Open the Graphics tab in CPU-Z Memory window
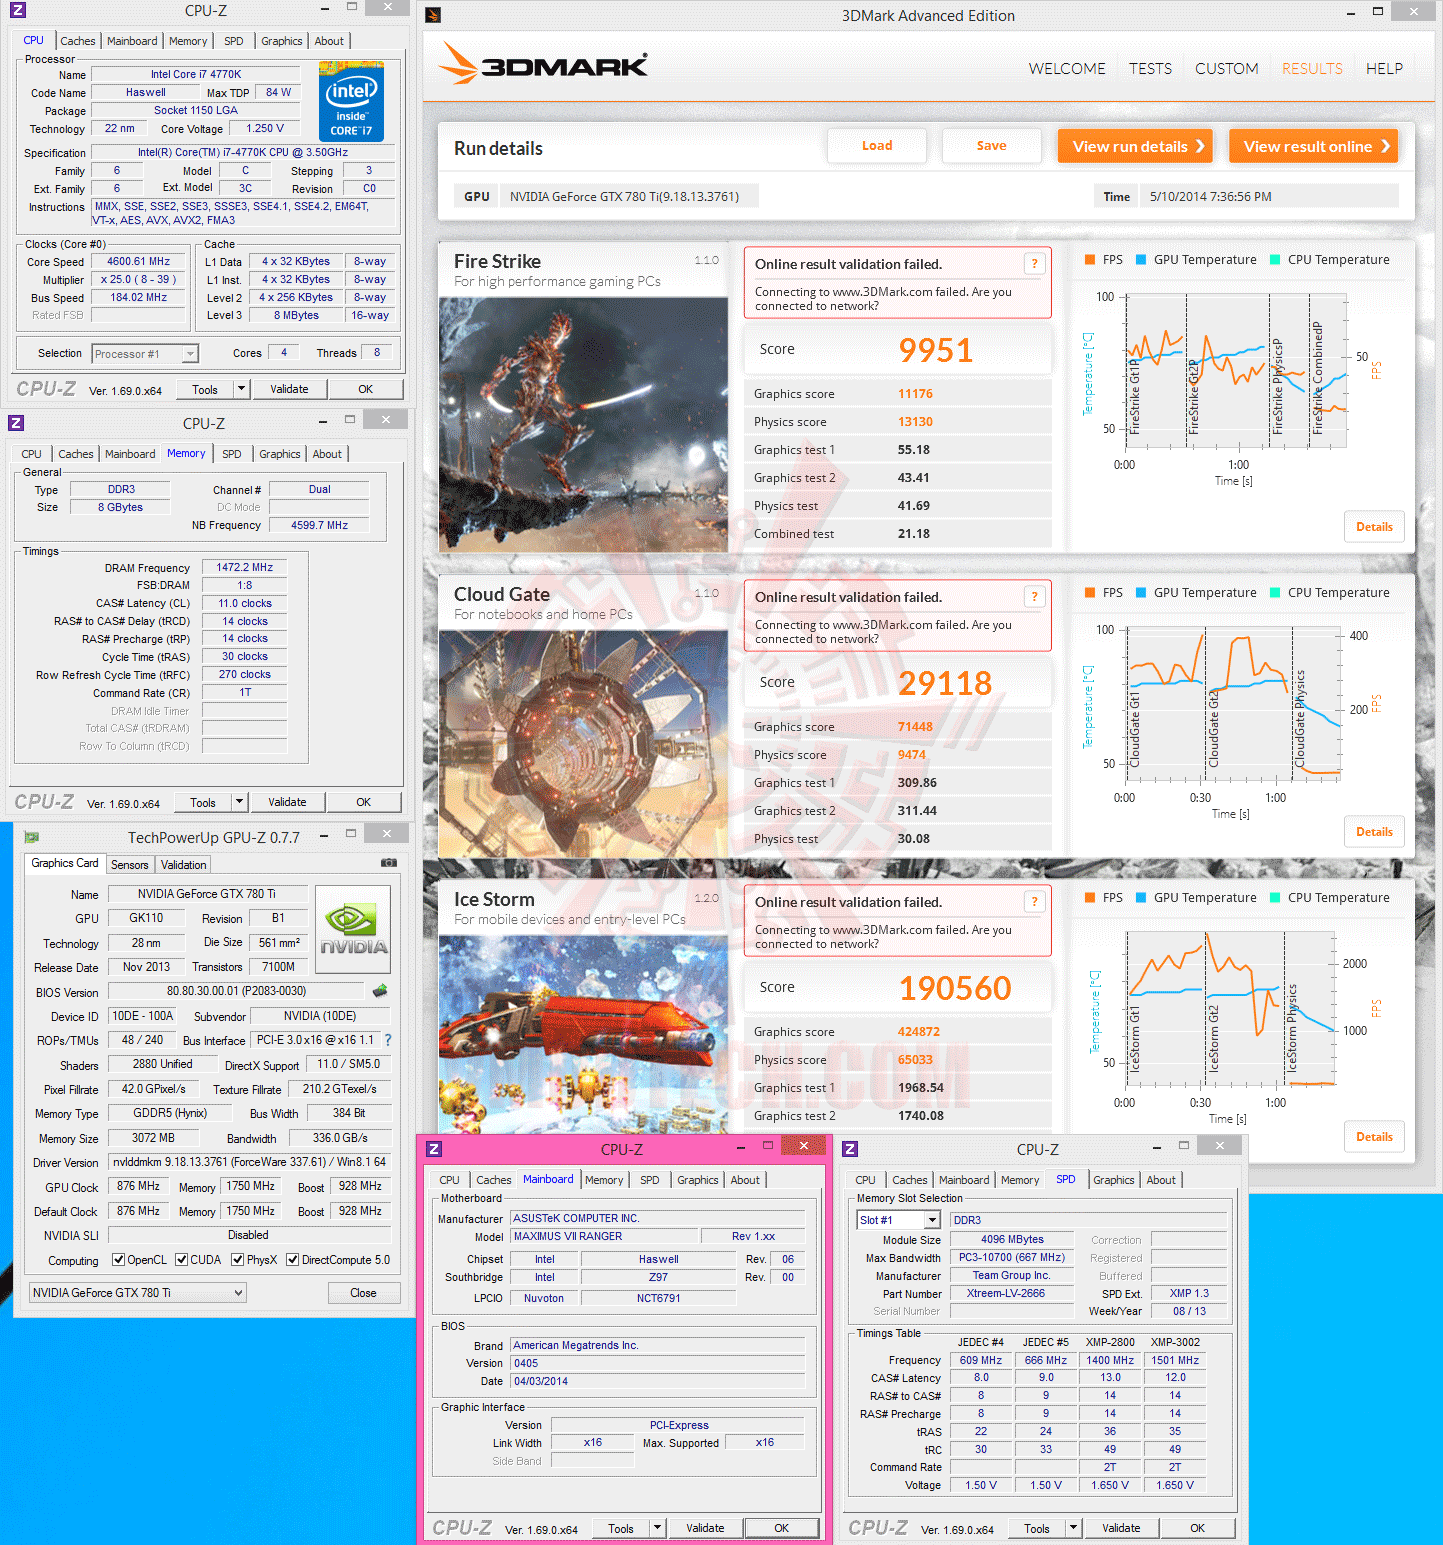The width and height of the screenshot is (1443, 1545). tap(279, 454)
